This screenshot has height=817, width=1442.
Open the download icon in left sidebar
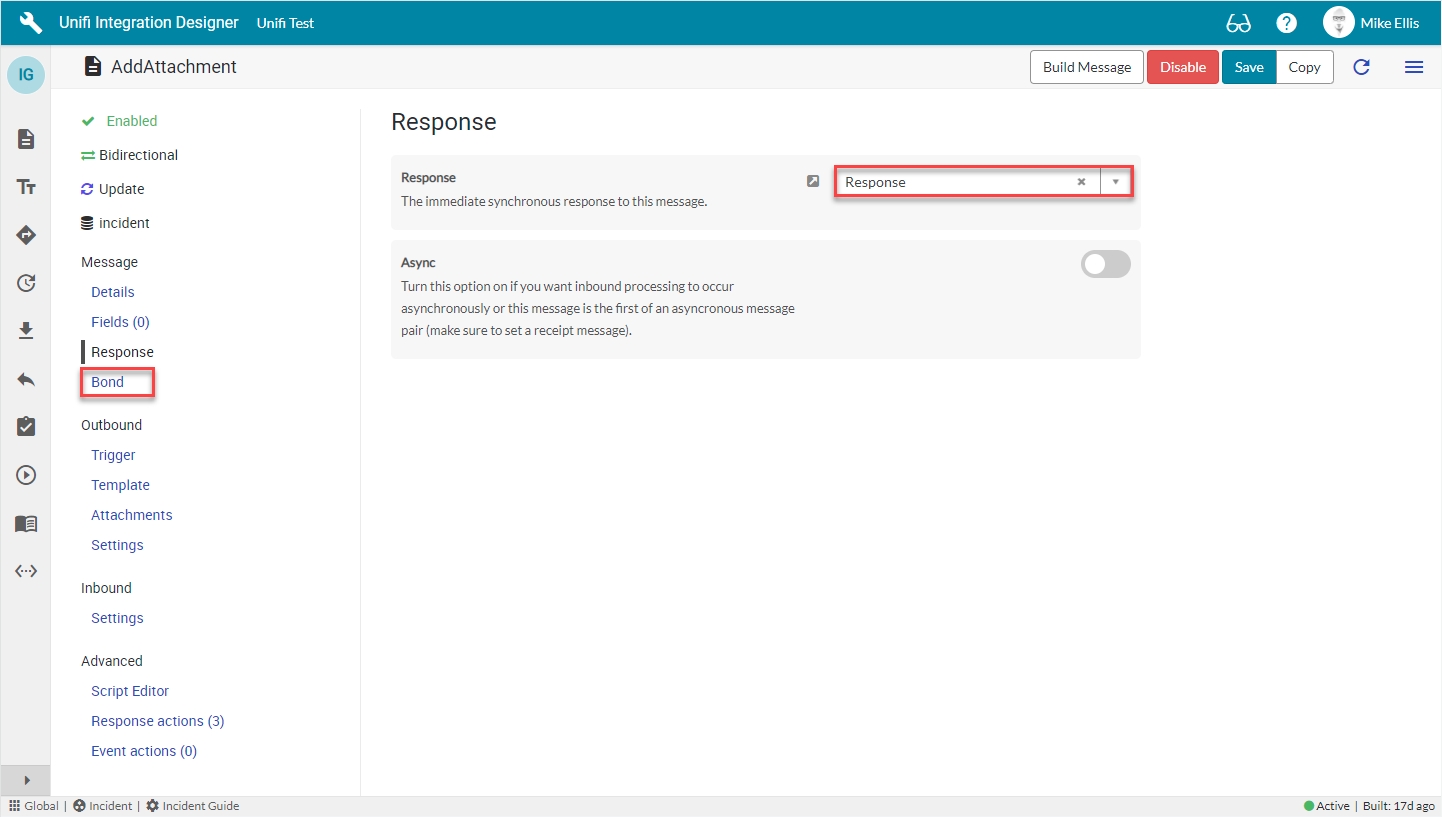click(x=27, y=331)
